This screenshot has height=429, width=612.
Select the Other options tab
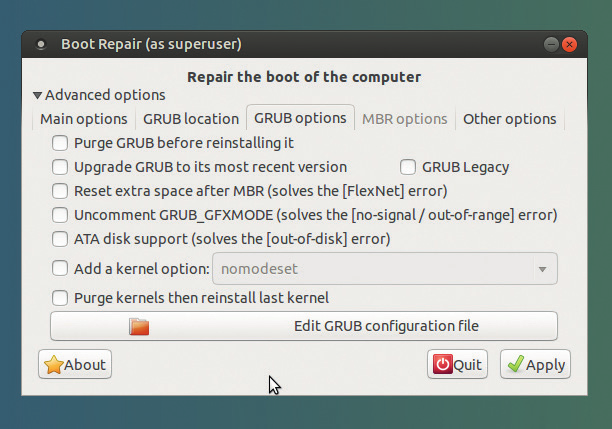pos(509,119)
